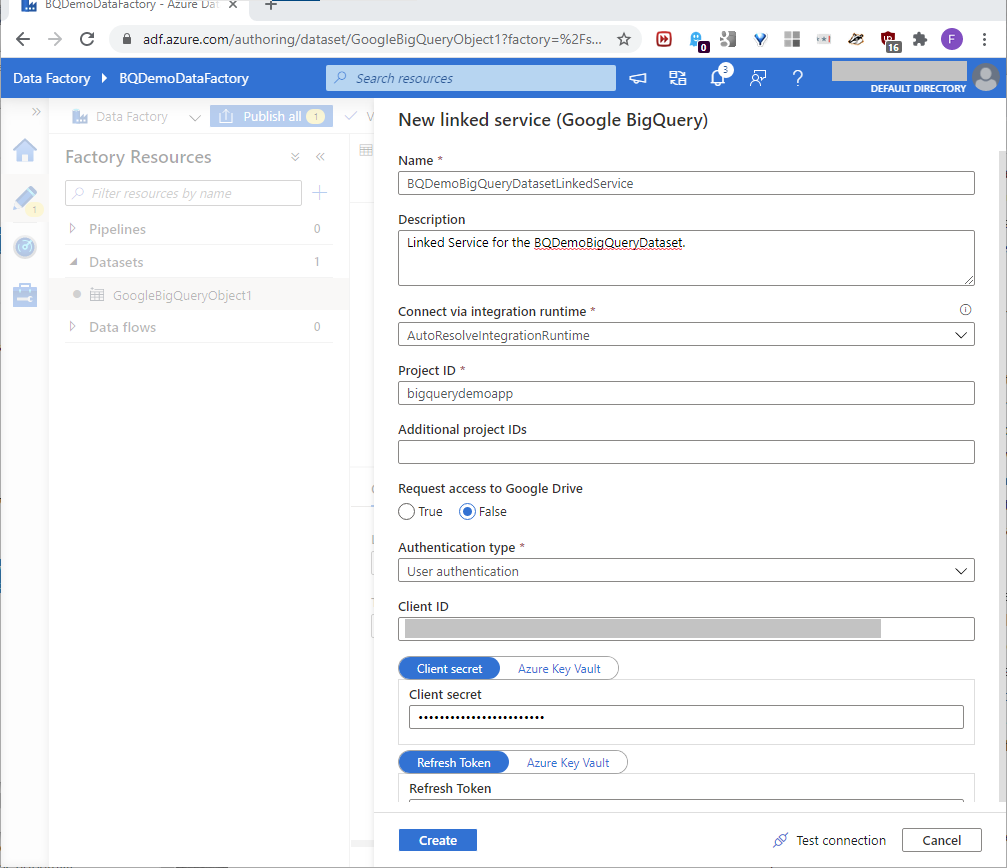1007x868 pixels.
Task: Click the browser forward arrow
Action: click(55, 39)
